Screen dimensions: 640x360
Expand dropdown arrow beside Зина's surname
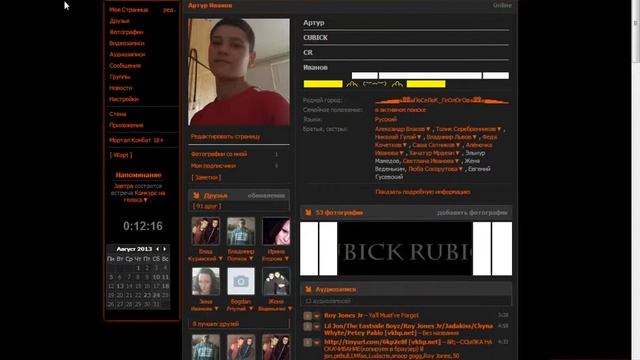click(x=216, y=309)
